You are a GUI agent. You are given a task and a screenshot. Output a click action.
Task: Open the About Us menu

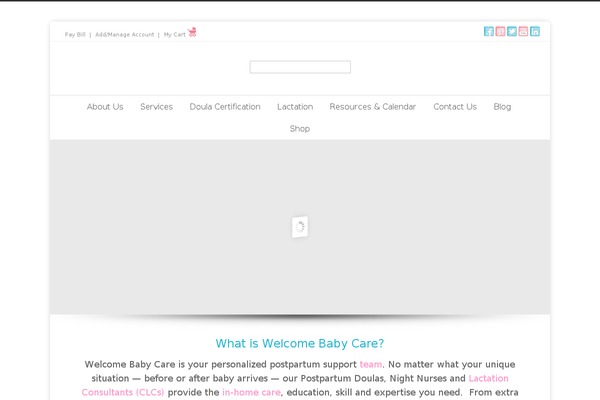[105, 107]
